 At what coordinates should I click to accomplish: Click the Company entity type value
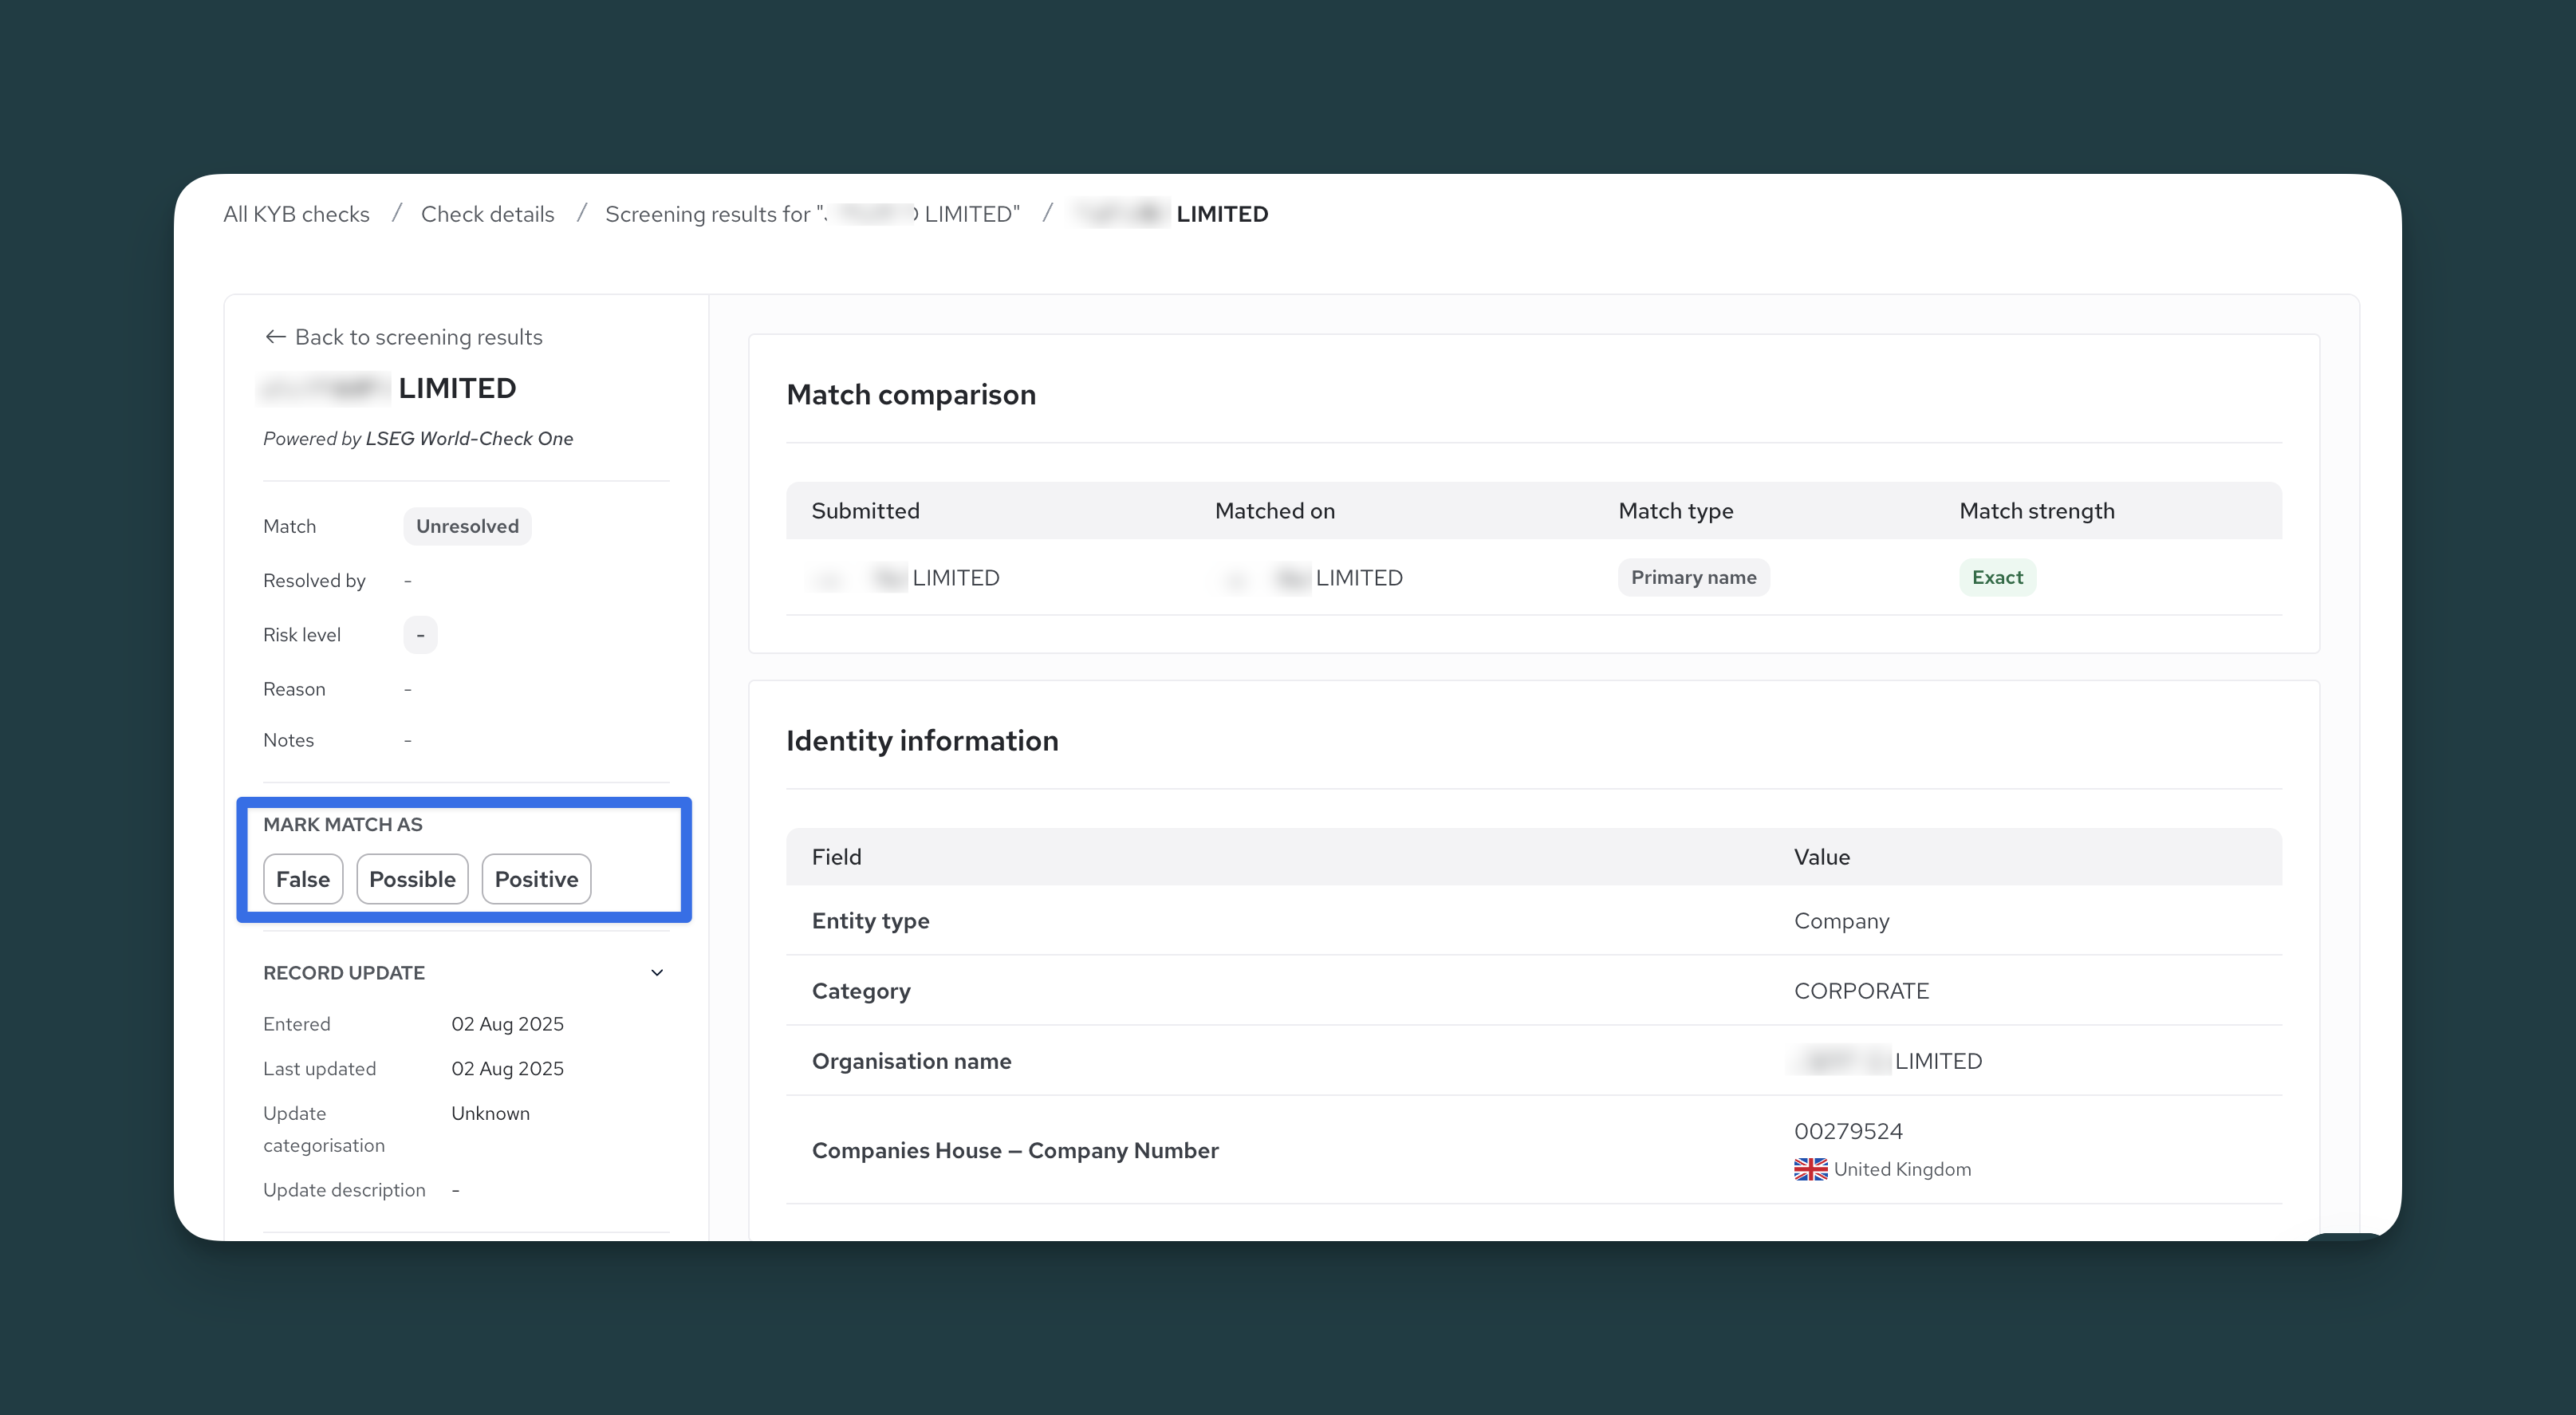(x=1841, y=921)
